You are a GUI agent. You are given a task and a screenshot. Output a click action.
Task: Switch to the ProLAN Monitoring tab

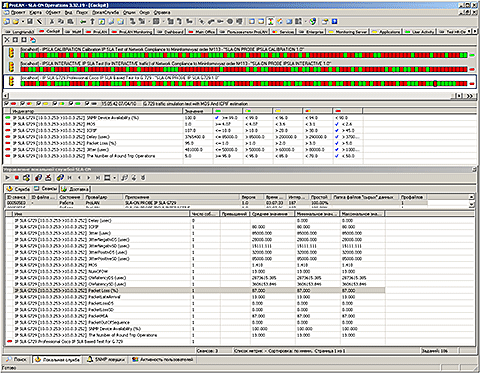coord(132,32)
